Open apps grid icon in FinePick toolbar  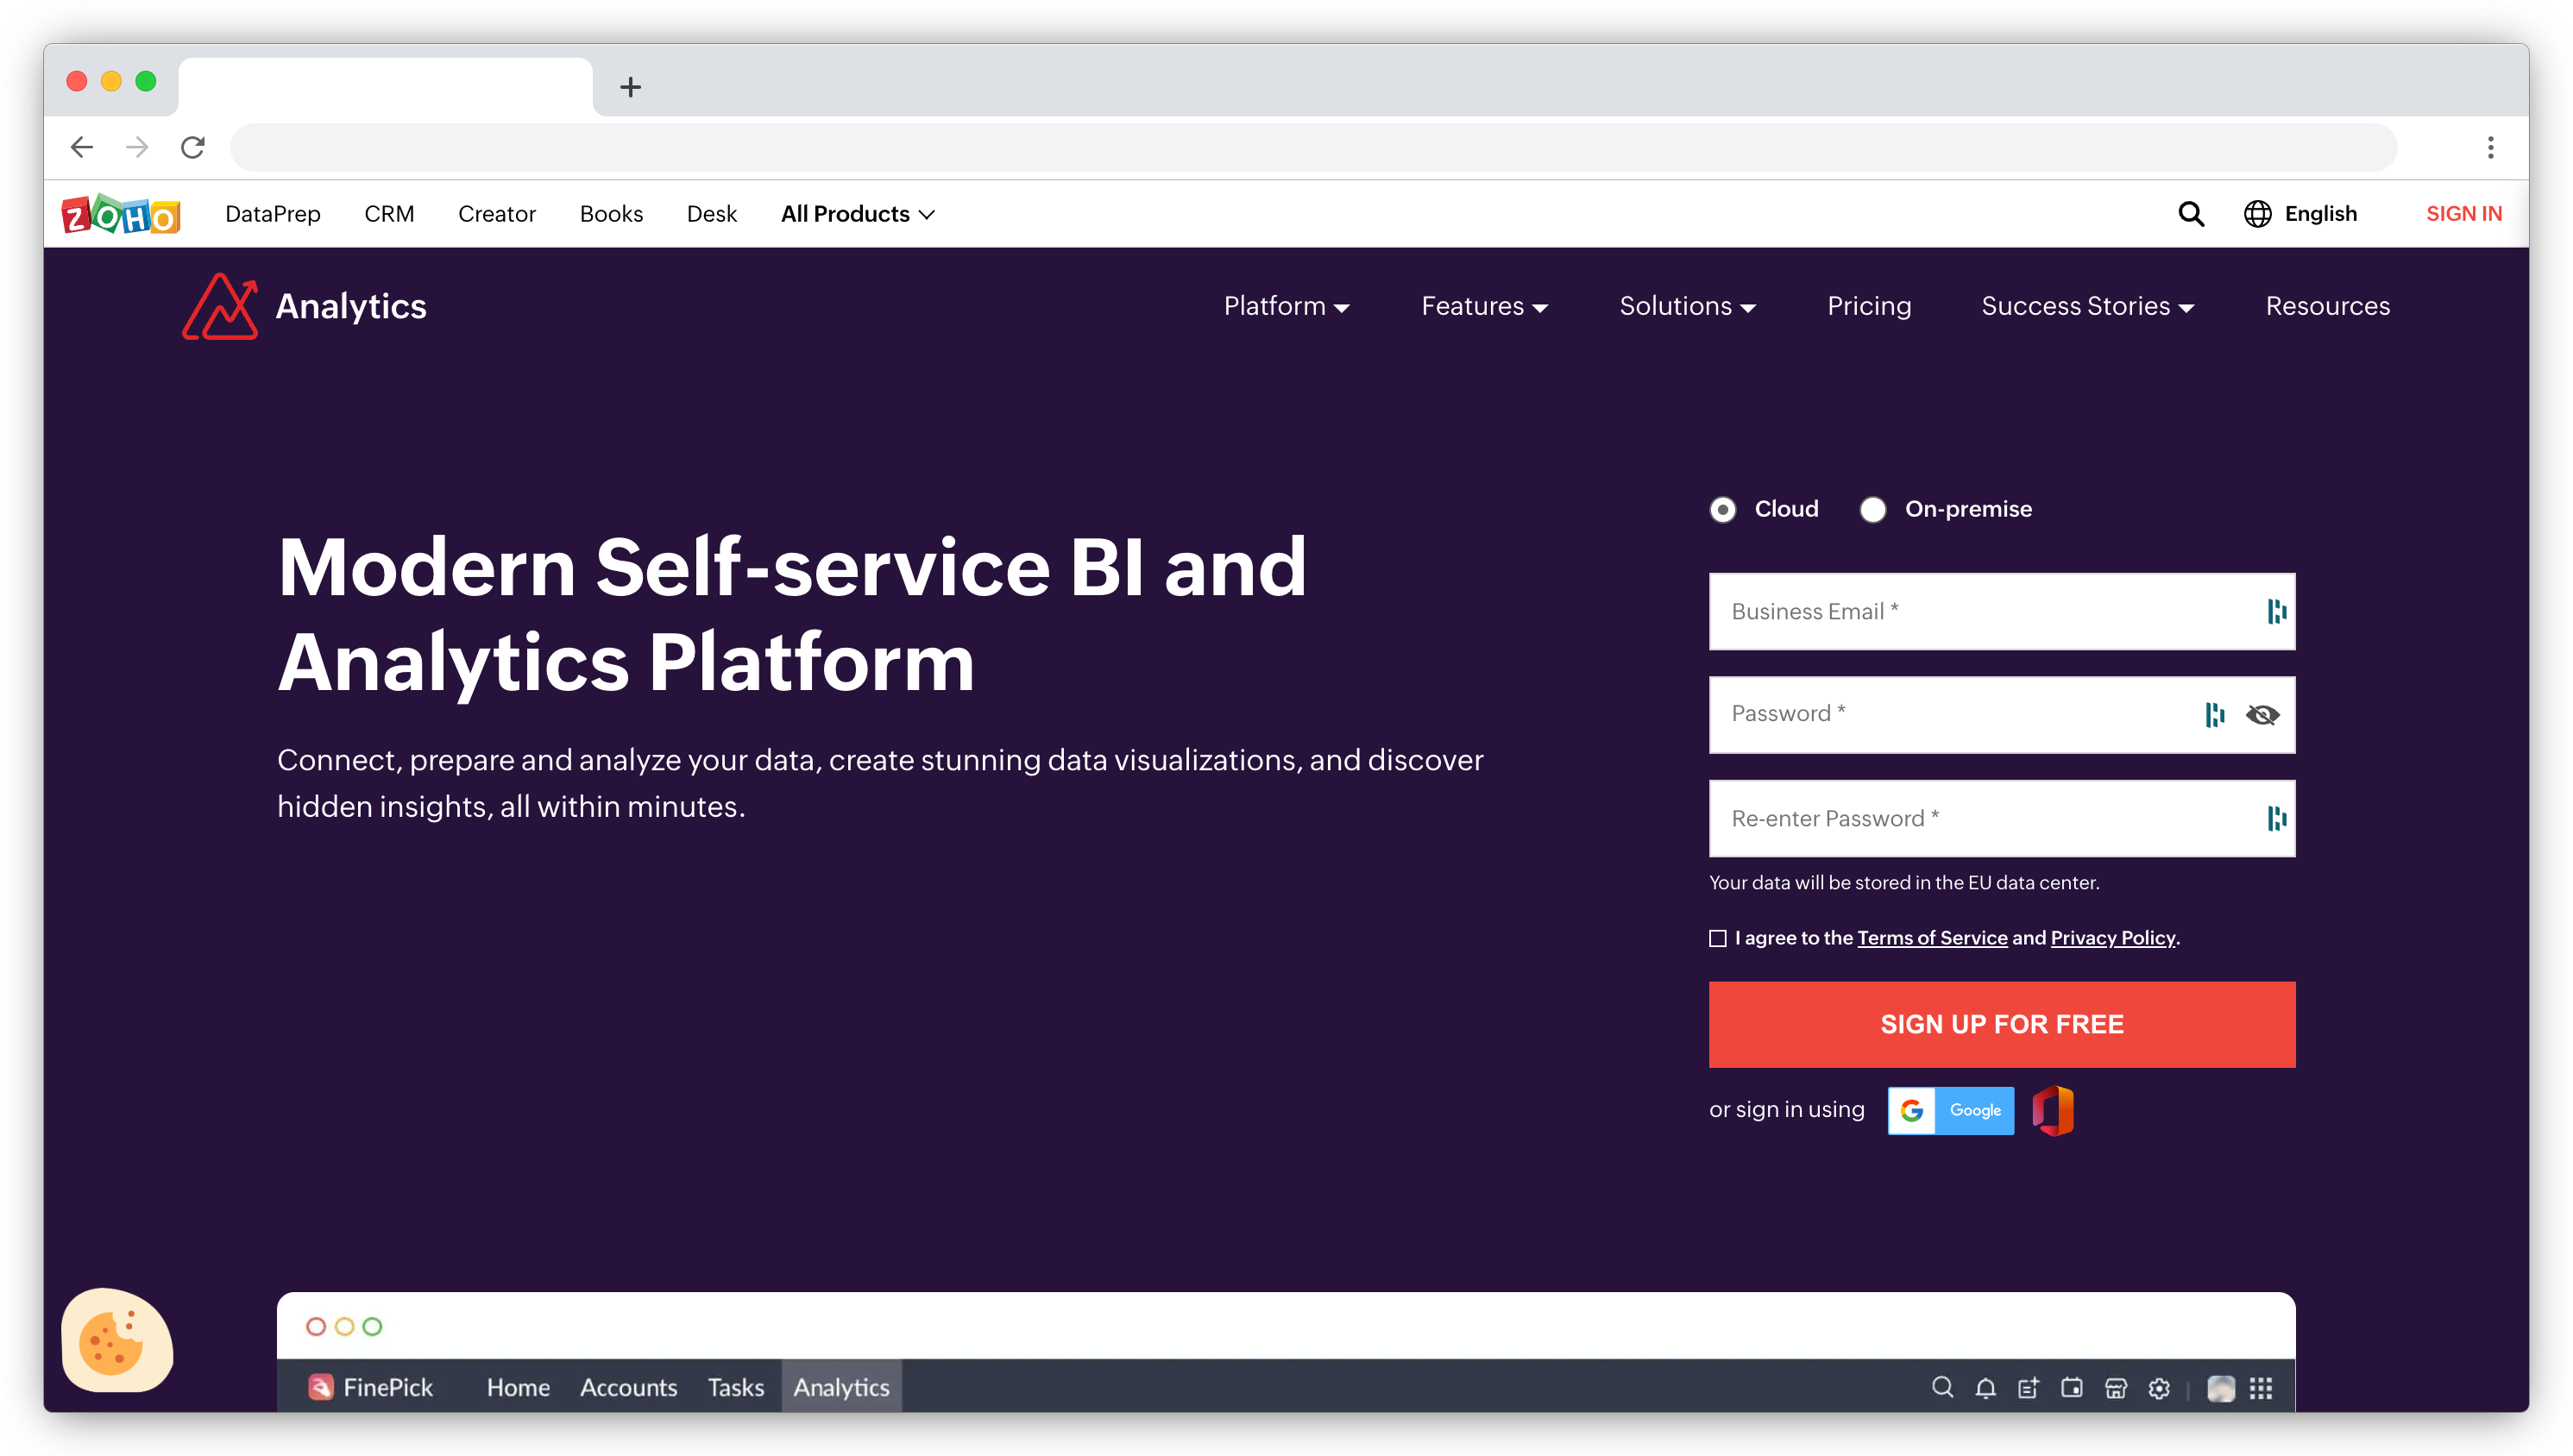click(2260, 1388)
